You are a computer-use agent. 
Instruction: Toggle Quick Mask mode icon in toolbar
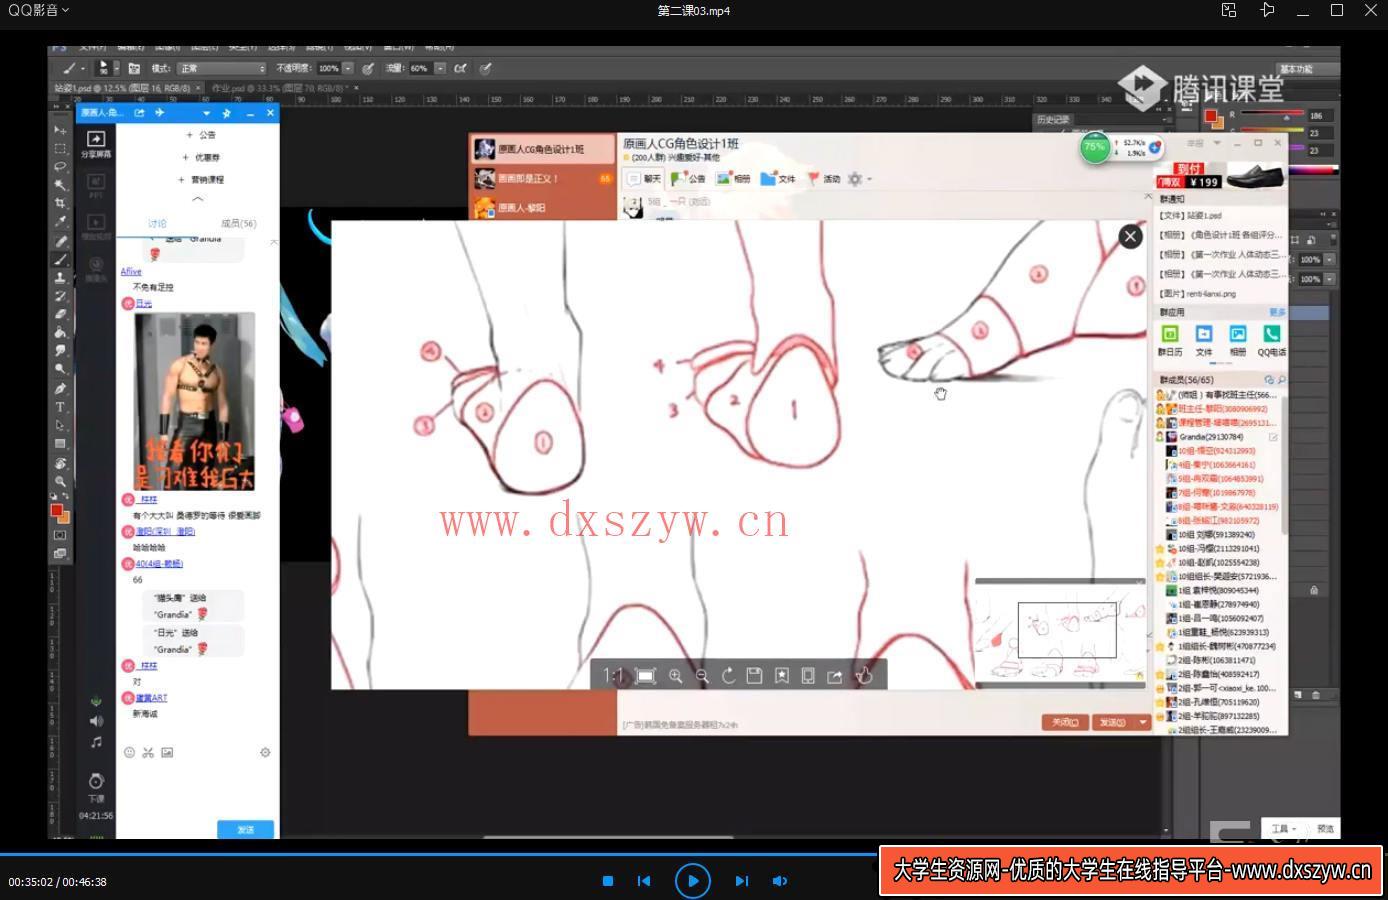click(60, 535)
